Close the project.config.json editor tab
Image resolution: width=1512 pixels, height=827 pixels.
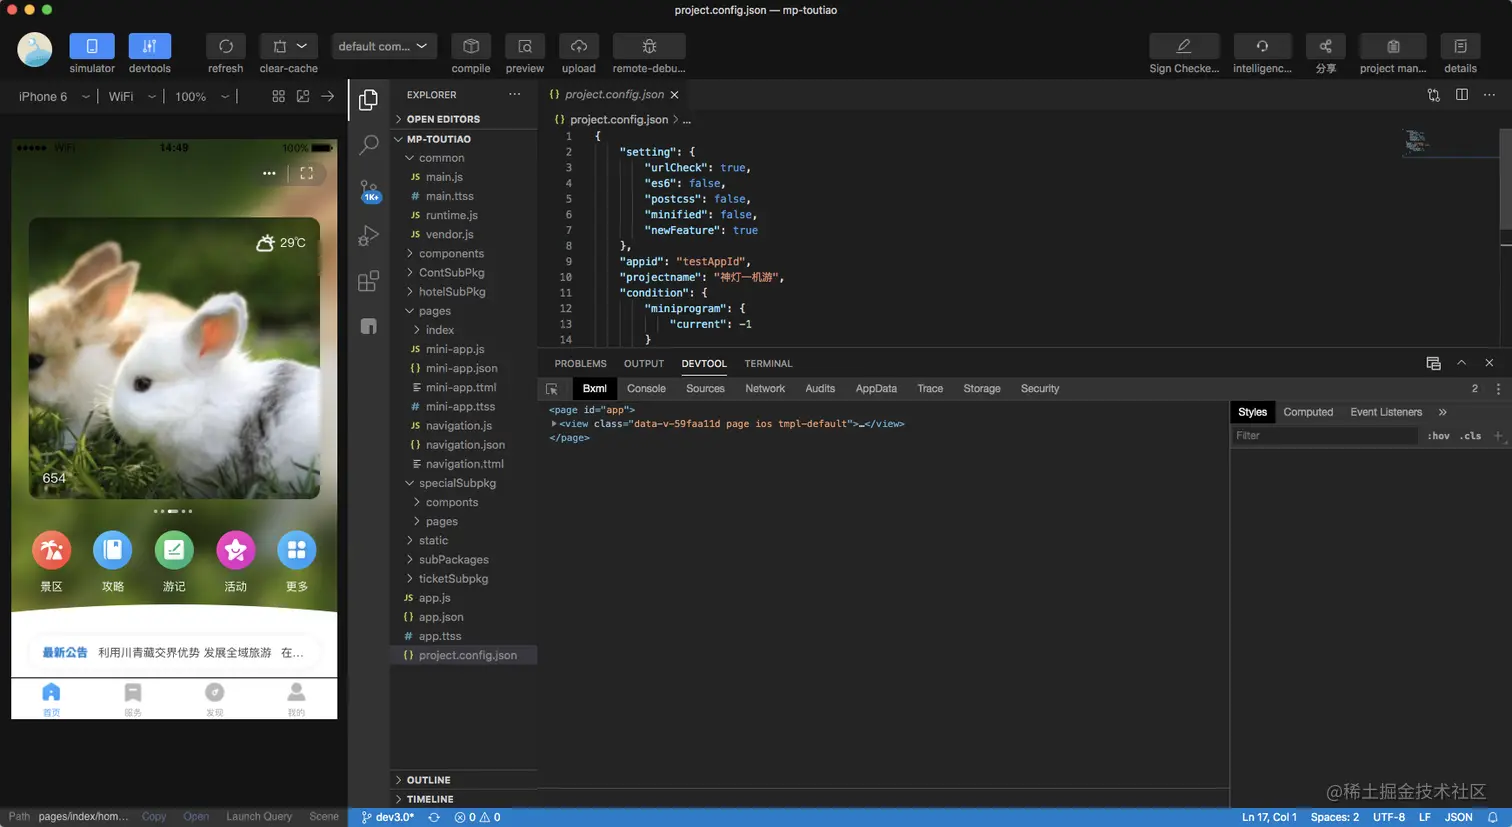click(x=675, y=95)
